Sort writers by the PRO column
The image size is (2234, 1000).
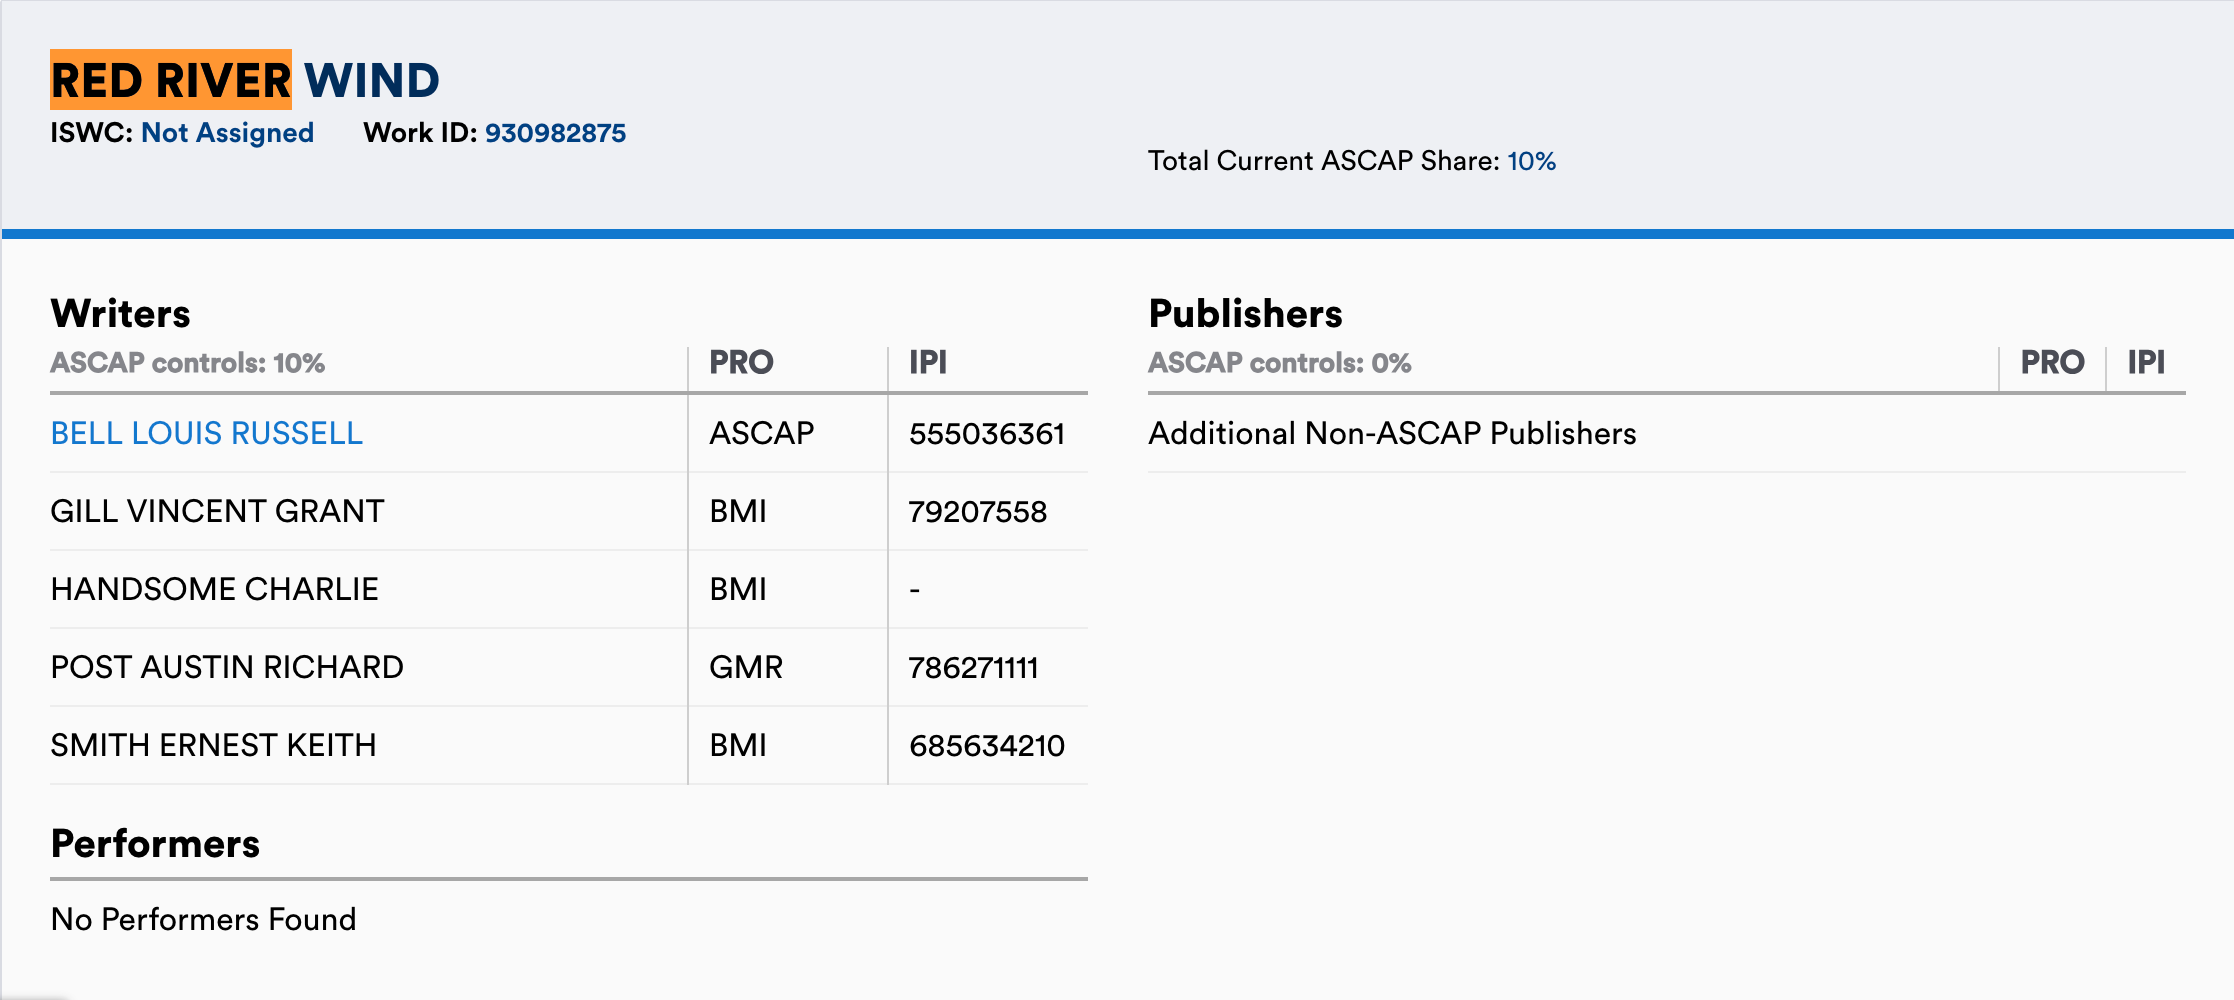pos(742,362)
